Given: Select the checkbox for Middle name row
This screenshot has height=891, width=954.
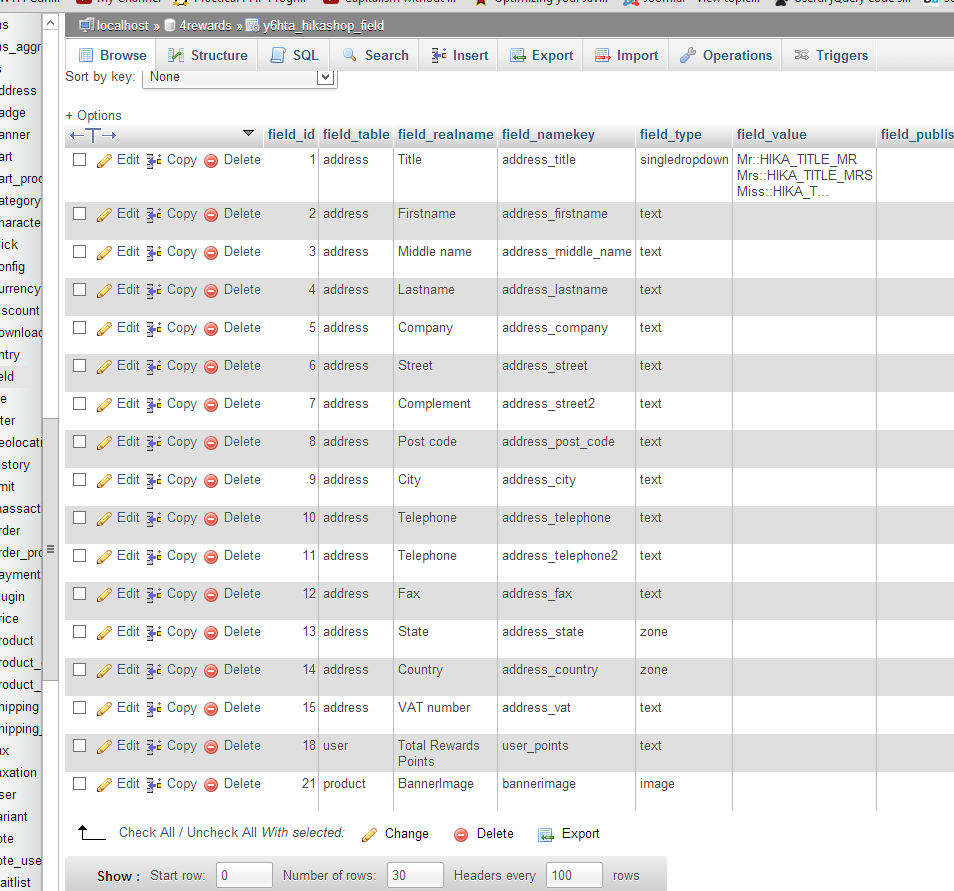Looking at the screenshot, I should 79,251.
